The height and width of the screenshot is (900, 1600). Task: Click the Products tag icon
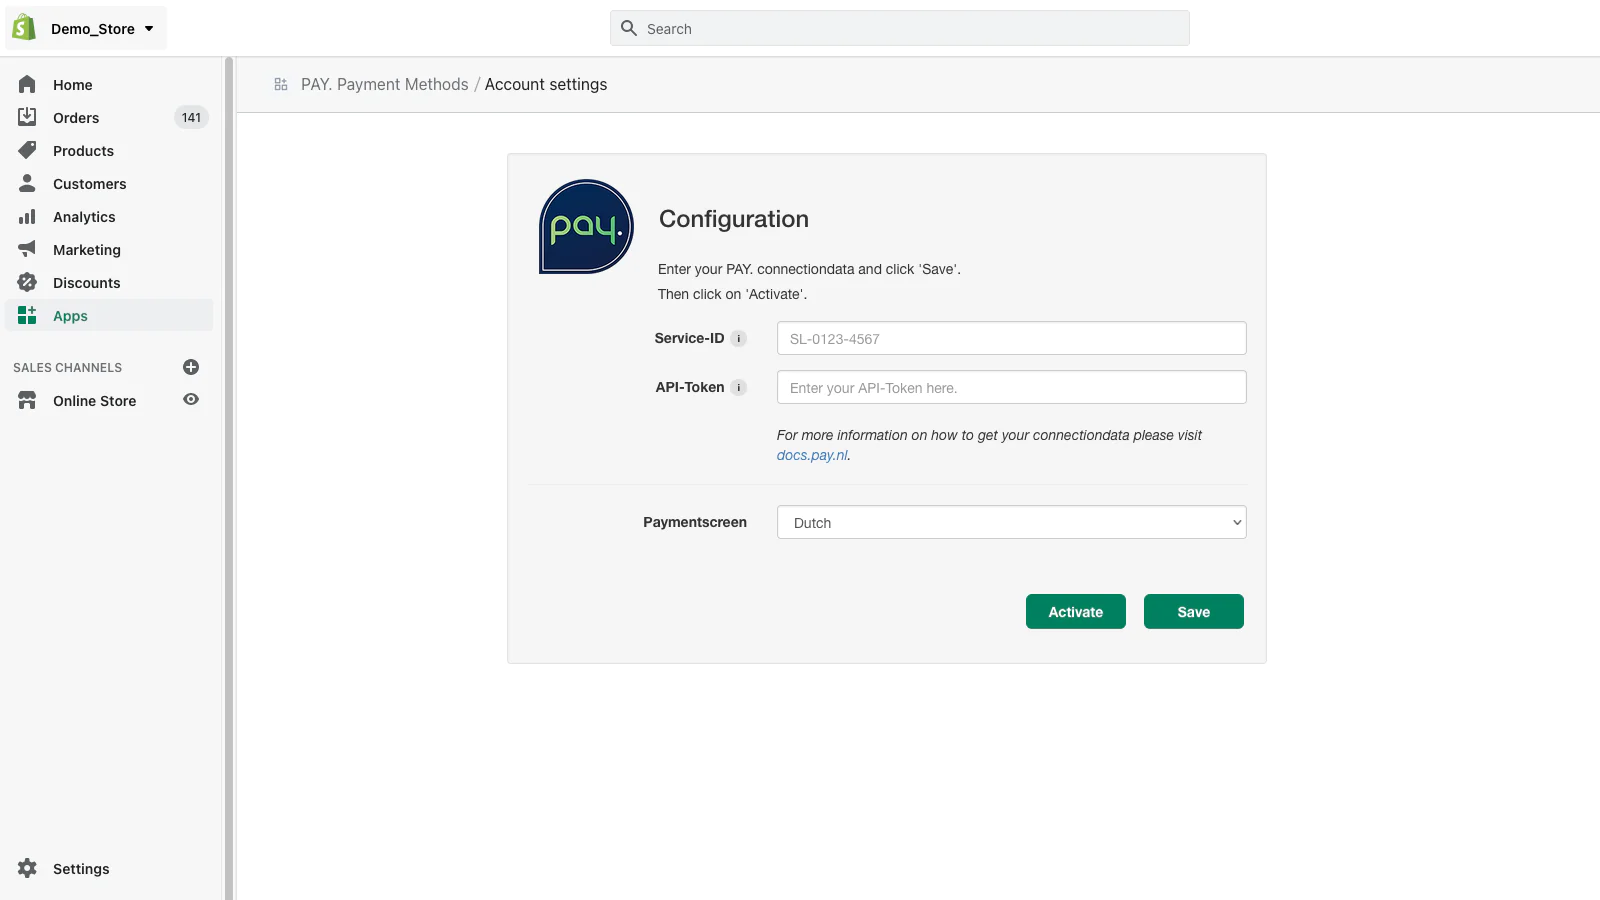point(27,150)
